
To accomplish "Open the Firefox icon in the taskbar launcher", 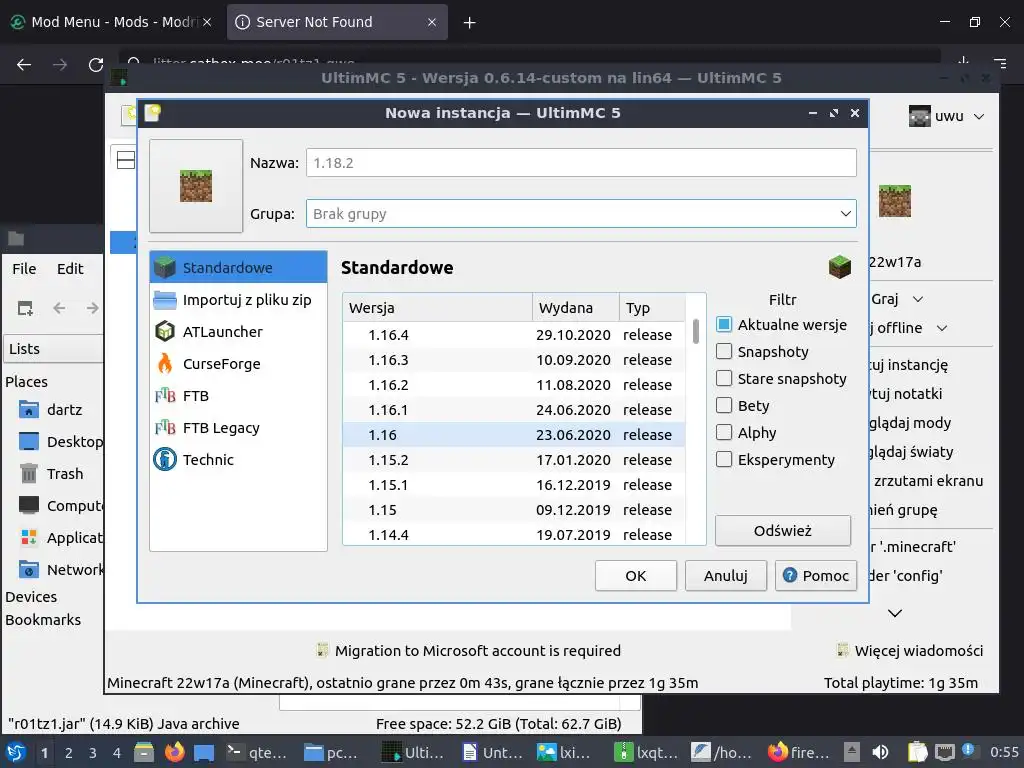I will pyautogui.click(x=174, y=752).
